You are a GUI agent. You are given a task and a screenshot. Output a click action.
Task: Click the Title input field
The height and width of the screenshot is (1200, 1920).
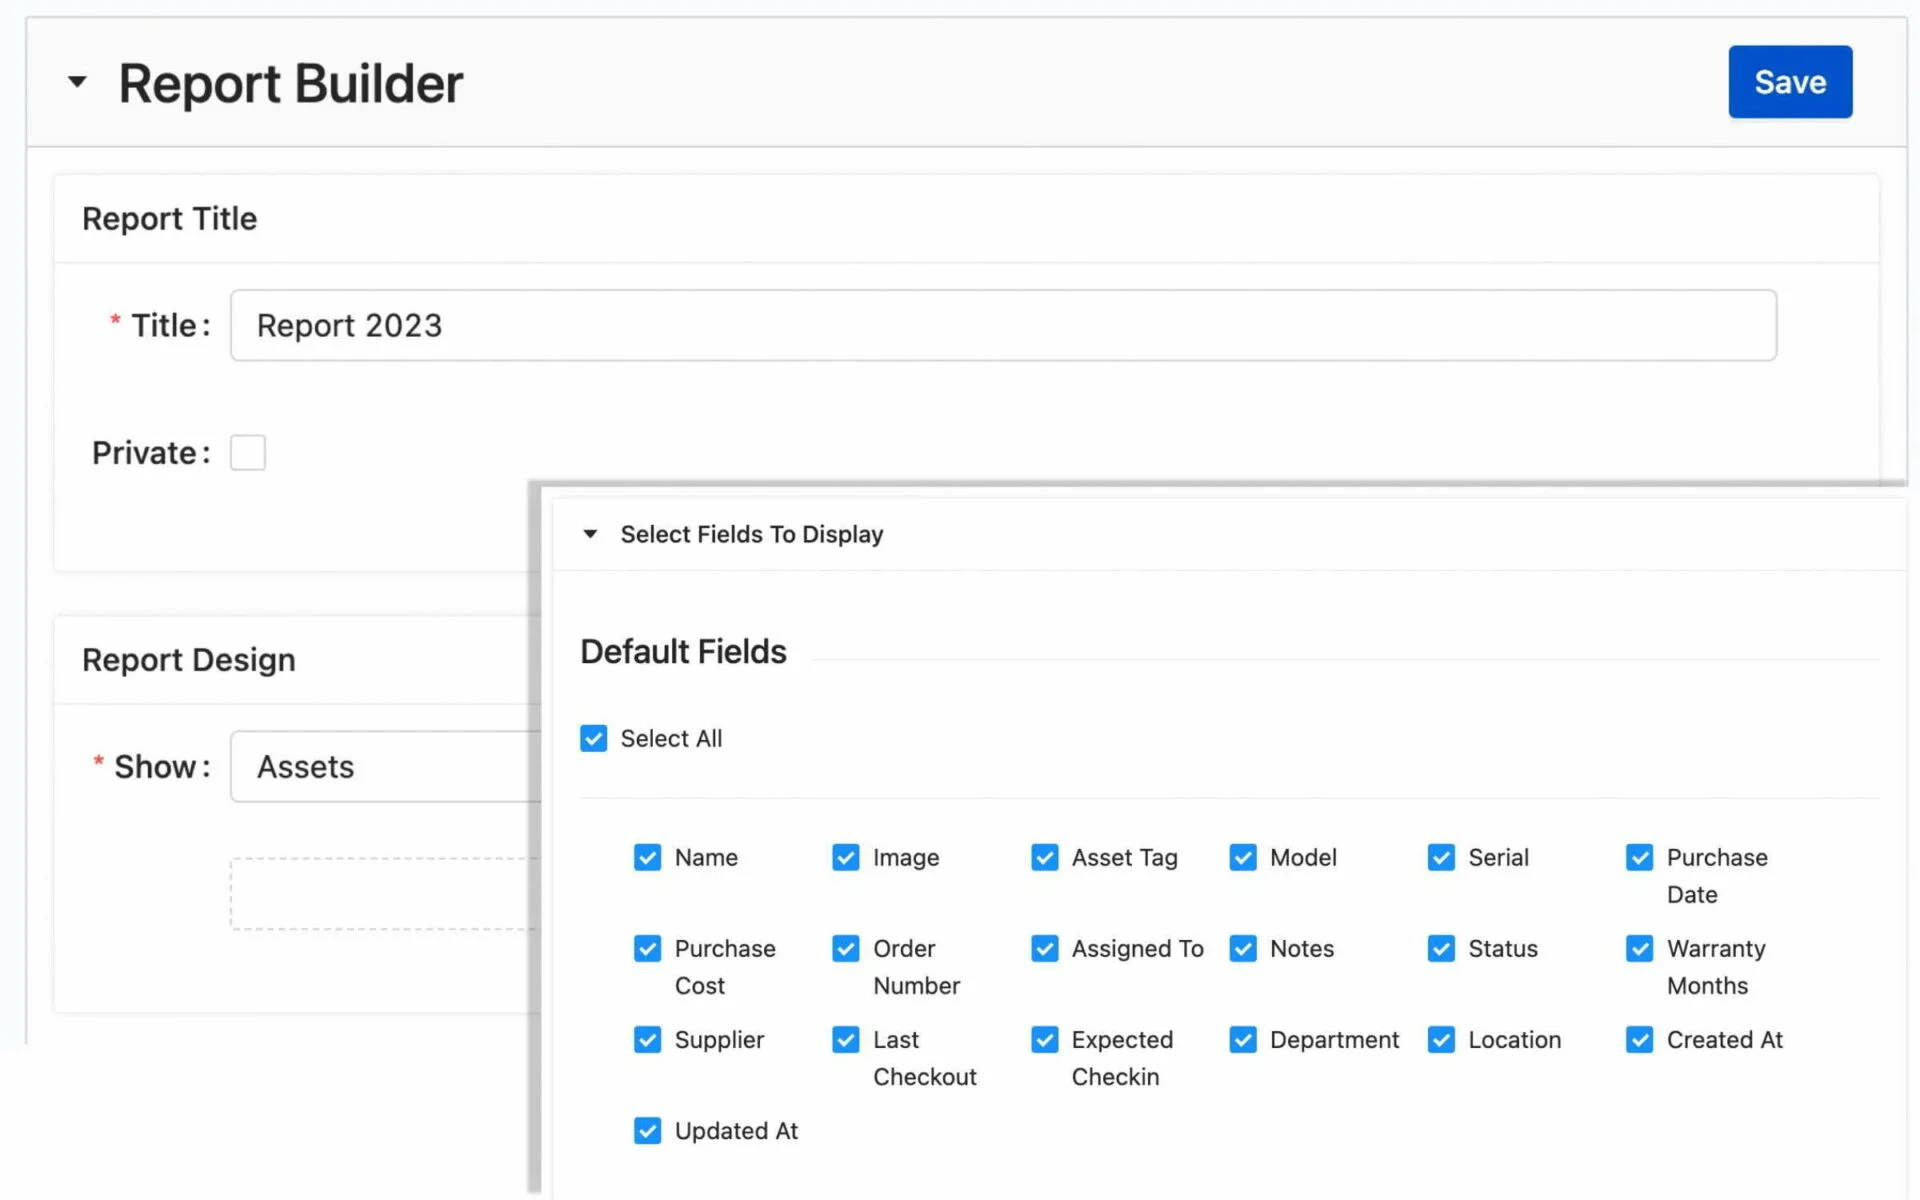[1003, 325]
